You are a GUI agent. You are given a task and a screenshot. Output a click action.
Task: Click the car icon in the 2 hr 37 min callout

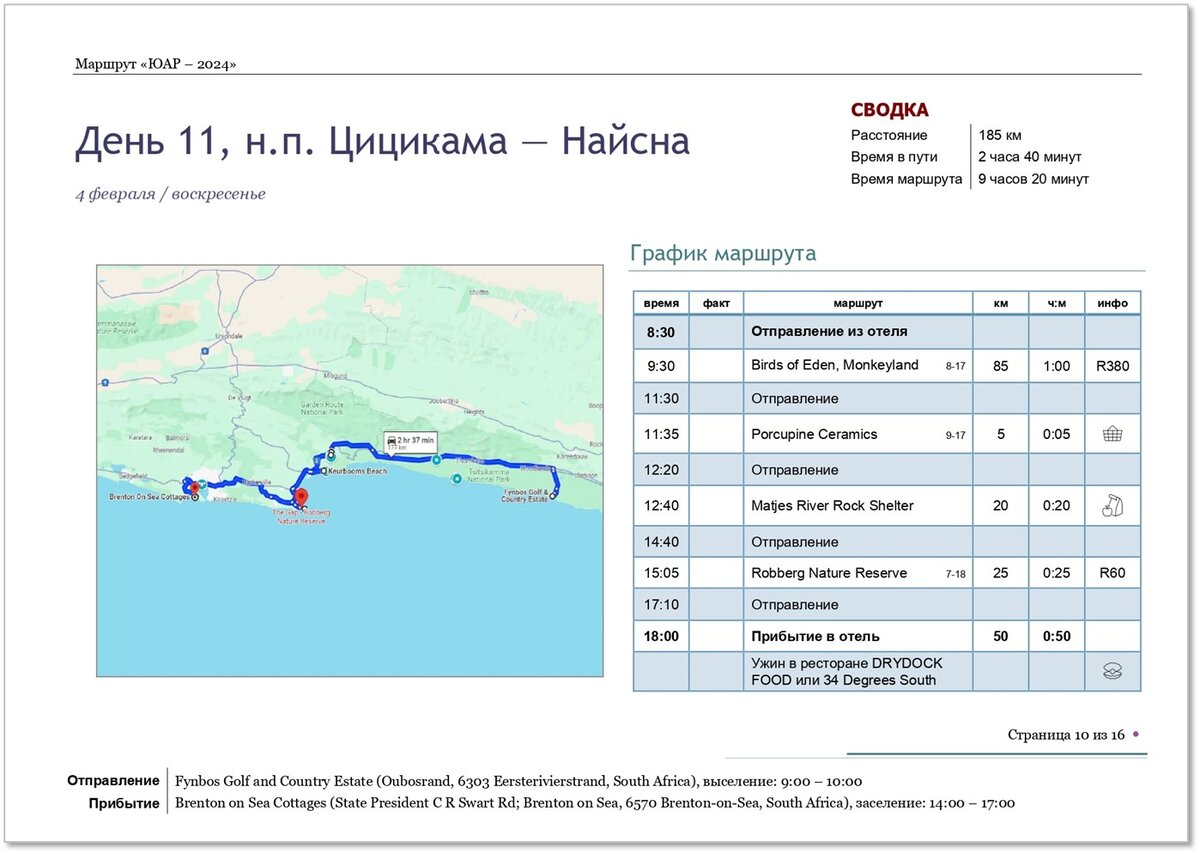(392, 439)
